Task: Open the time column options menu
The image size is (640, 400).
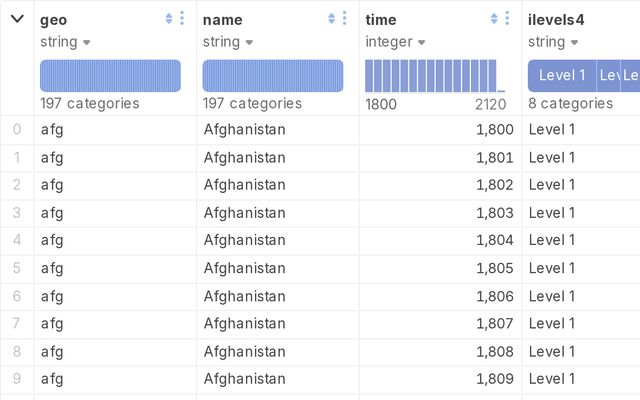Action: (x=507, y=18)
